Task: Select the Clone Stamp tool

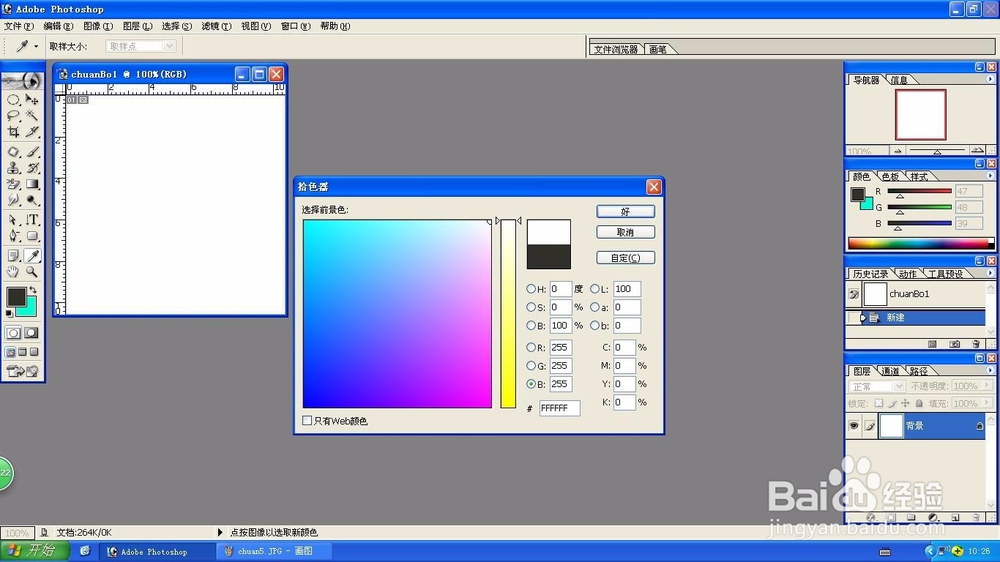Action: [x=13, y=168]
